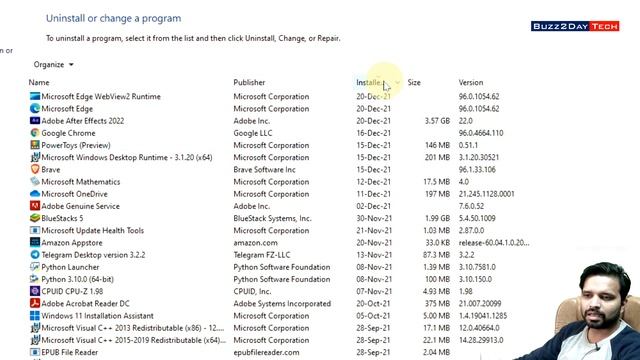Select the CPUID CPU-Z 1.98 entry
This screenshot has width=640, height=360.
(72, 292)
